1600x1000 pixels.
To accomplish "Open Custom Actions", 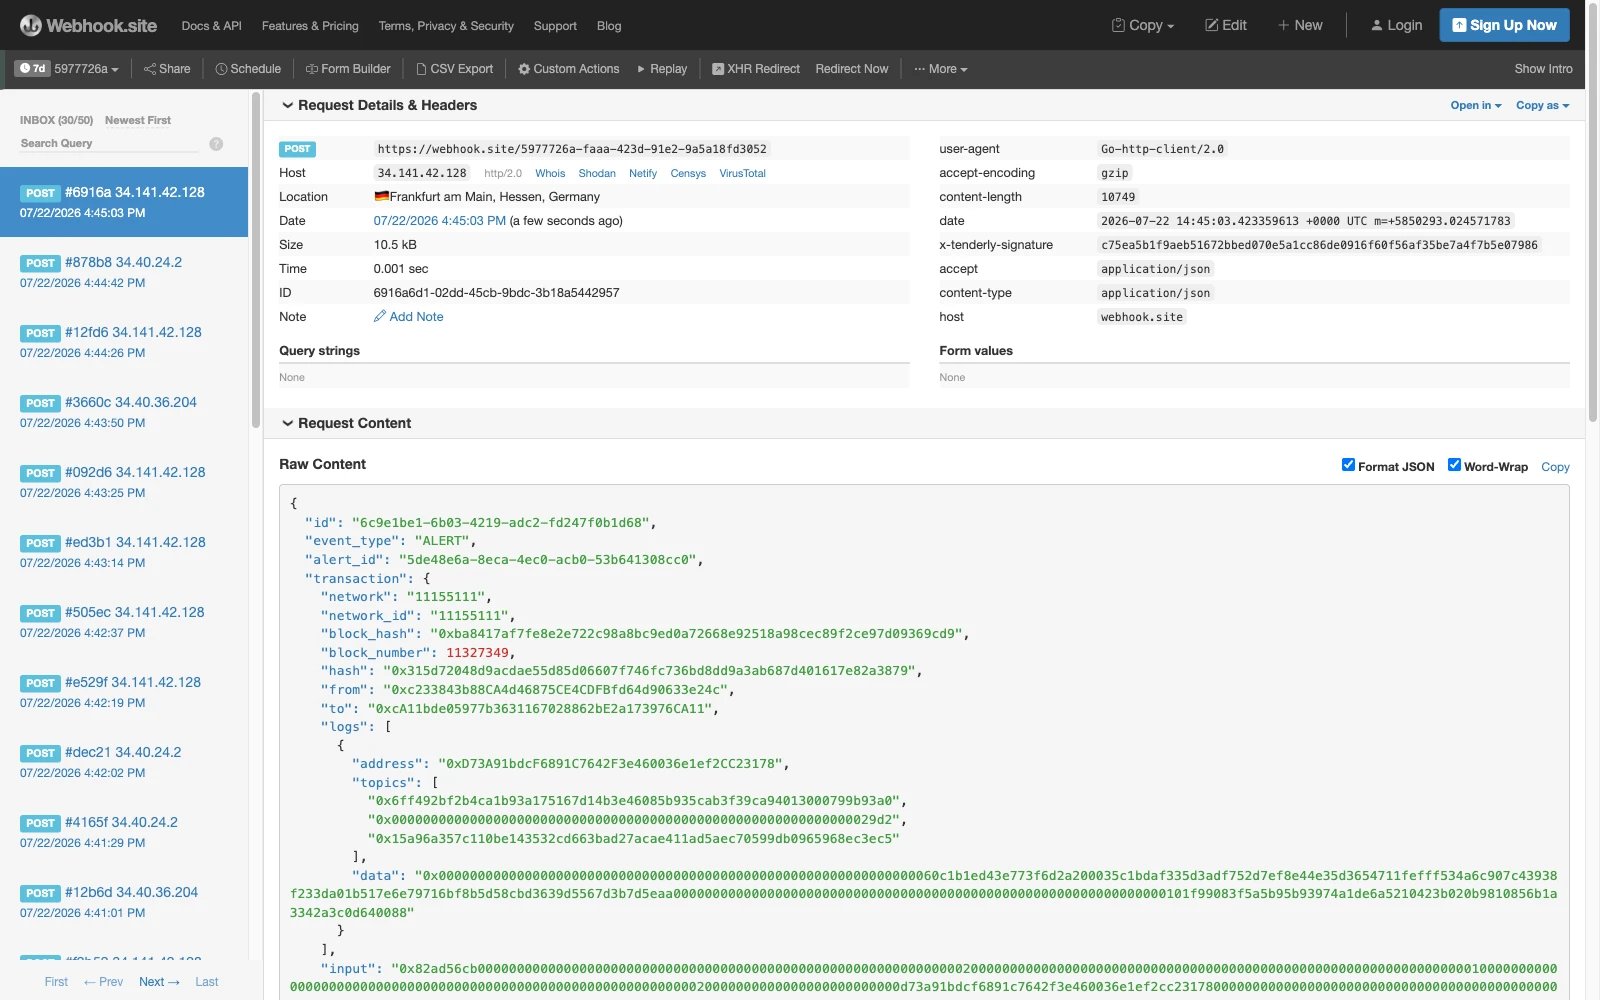I will pos(569,69).
